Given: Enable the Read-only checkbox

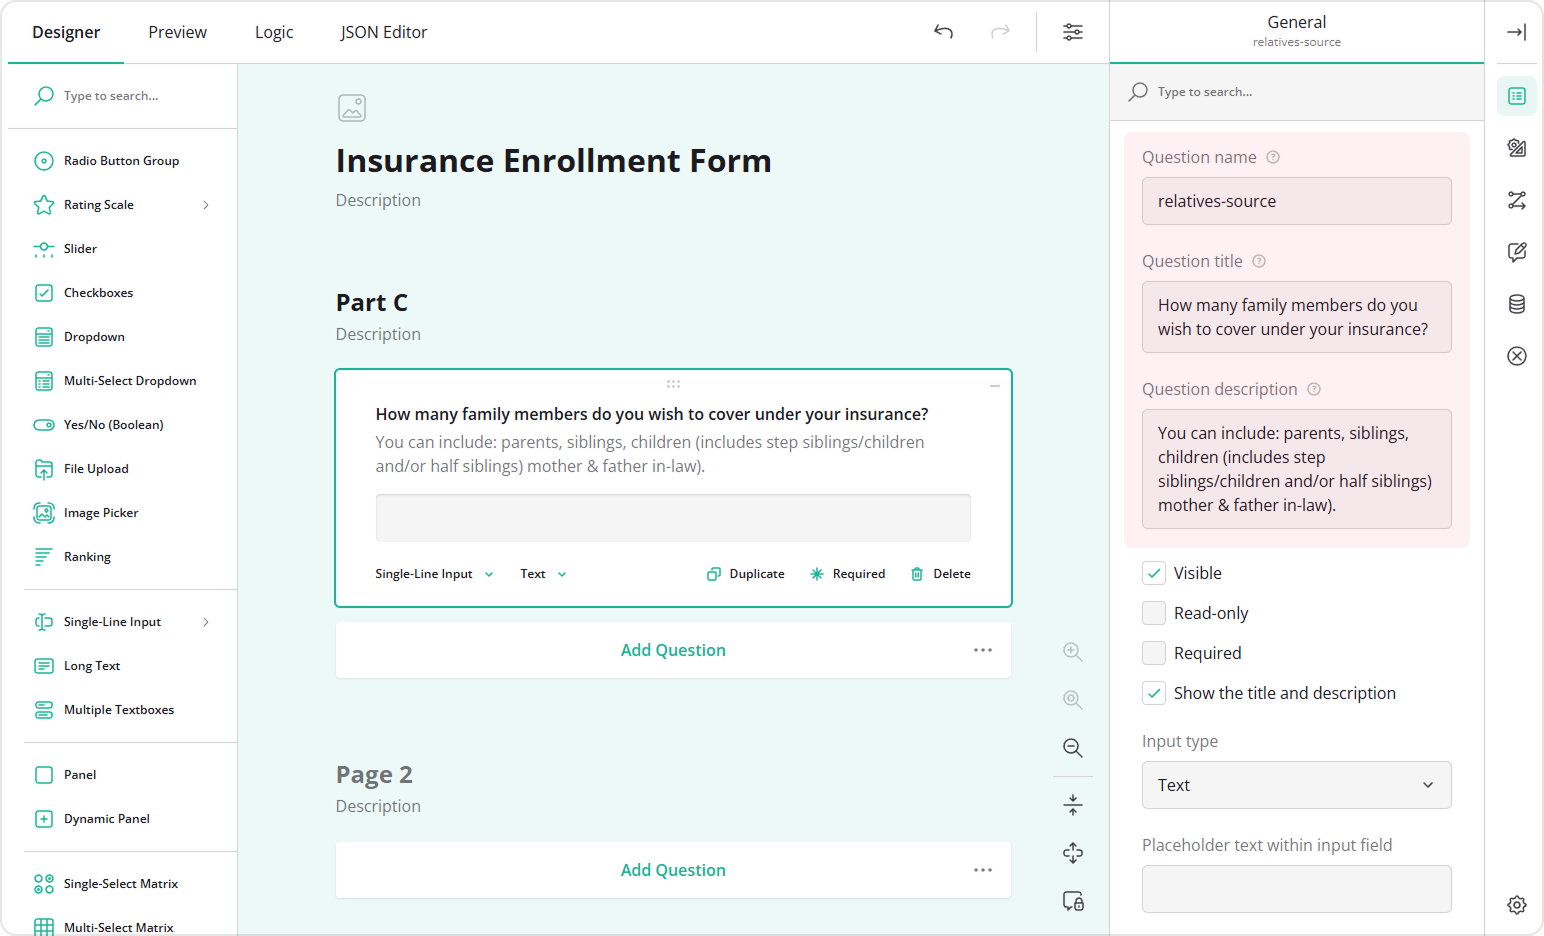Looking at the screenshot, I should (1154, 613).
